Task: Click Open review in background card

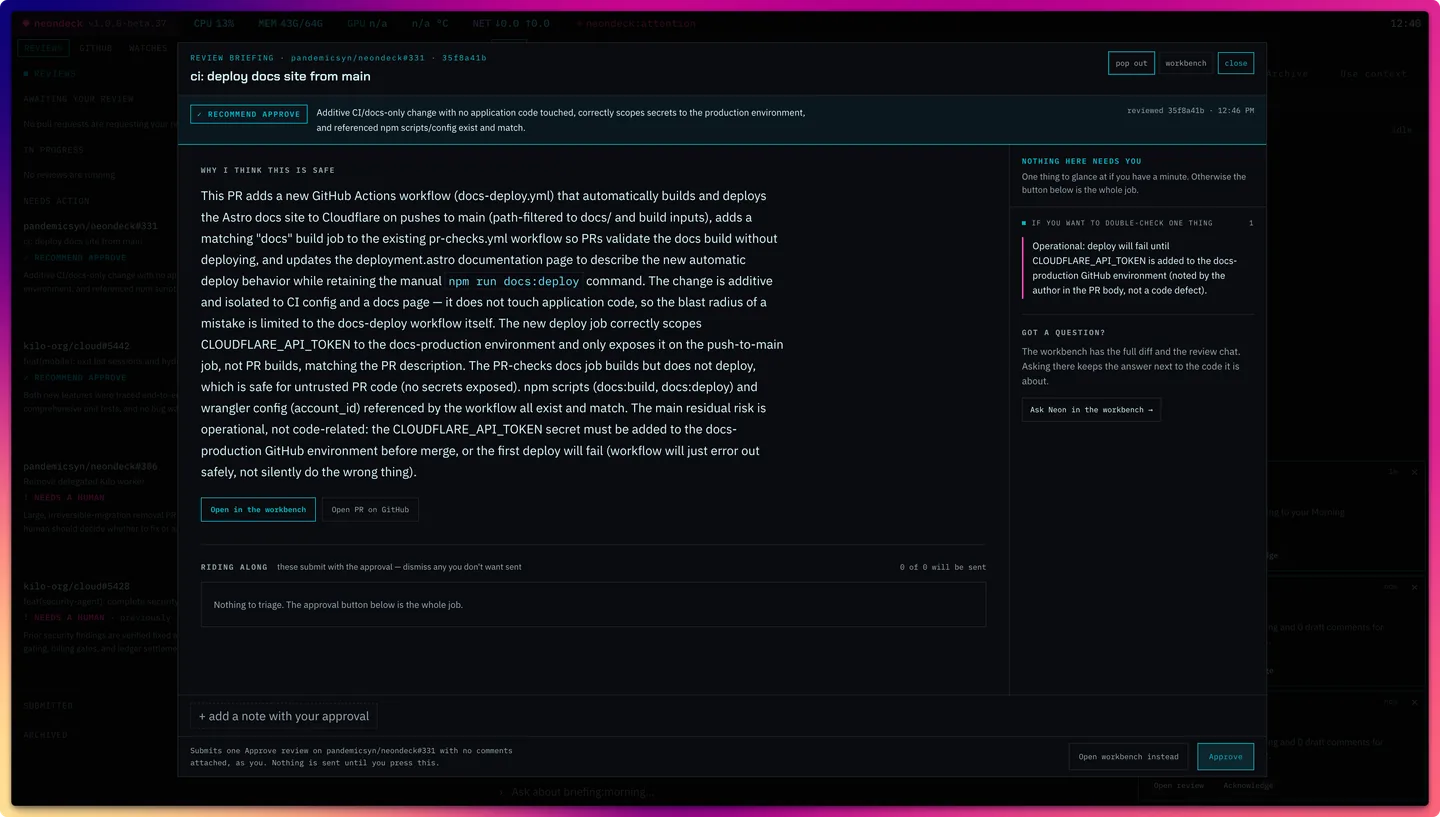Action: (1179, 786)
